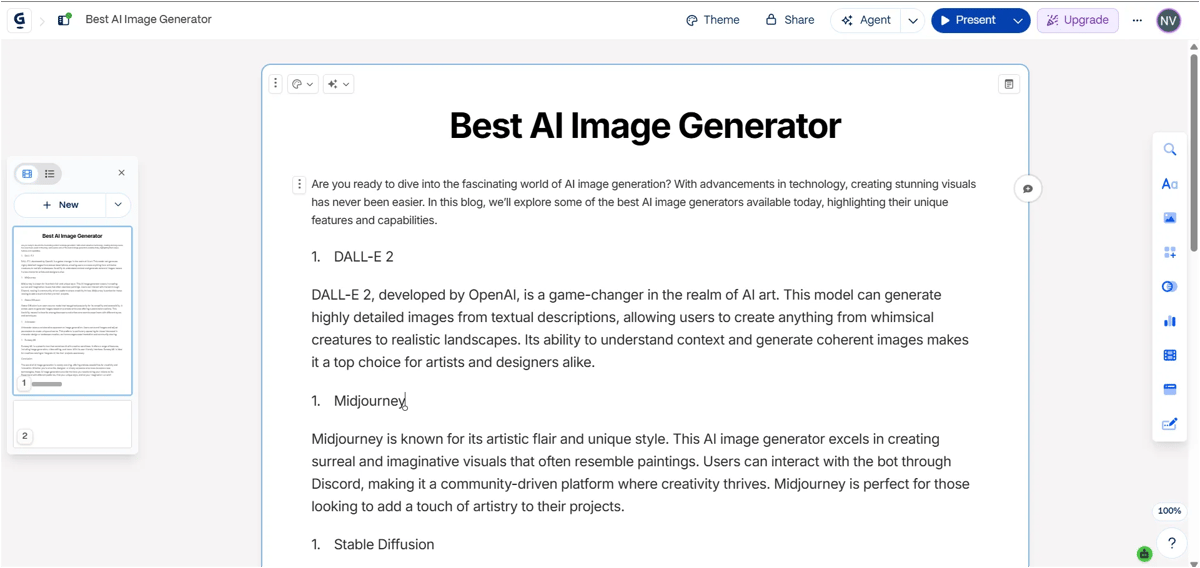Image resolution: width=1200 pixels, height=568 pixels.
Task: Open the more options ellipsis menu
Action: (x=1137, y=20)
